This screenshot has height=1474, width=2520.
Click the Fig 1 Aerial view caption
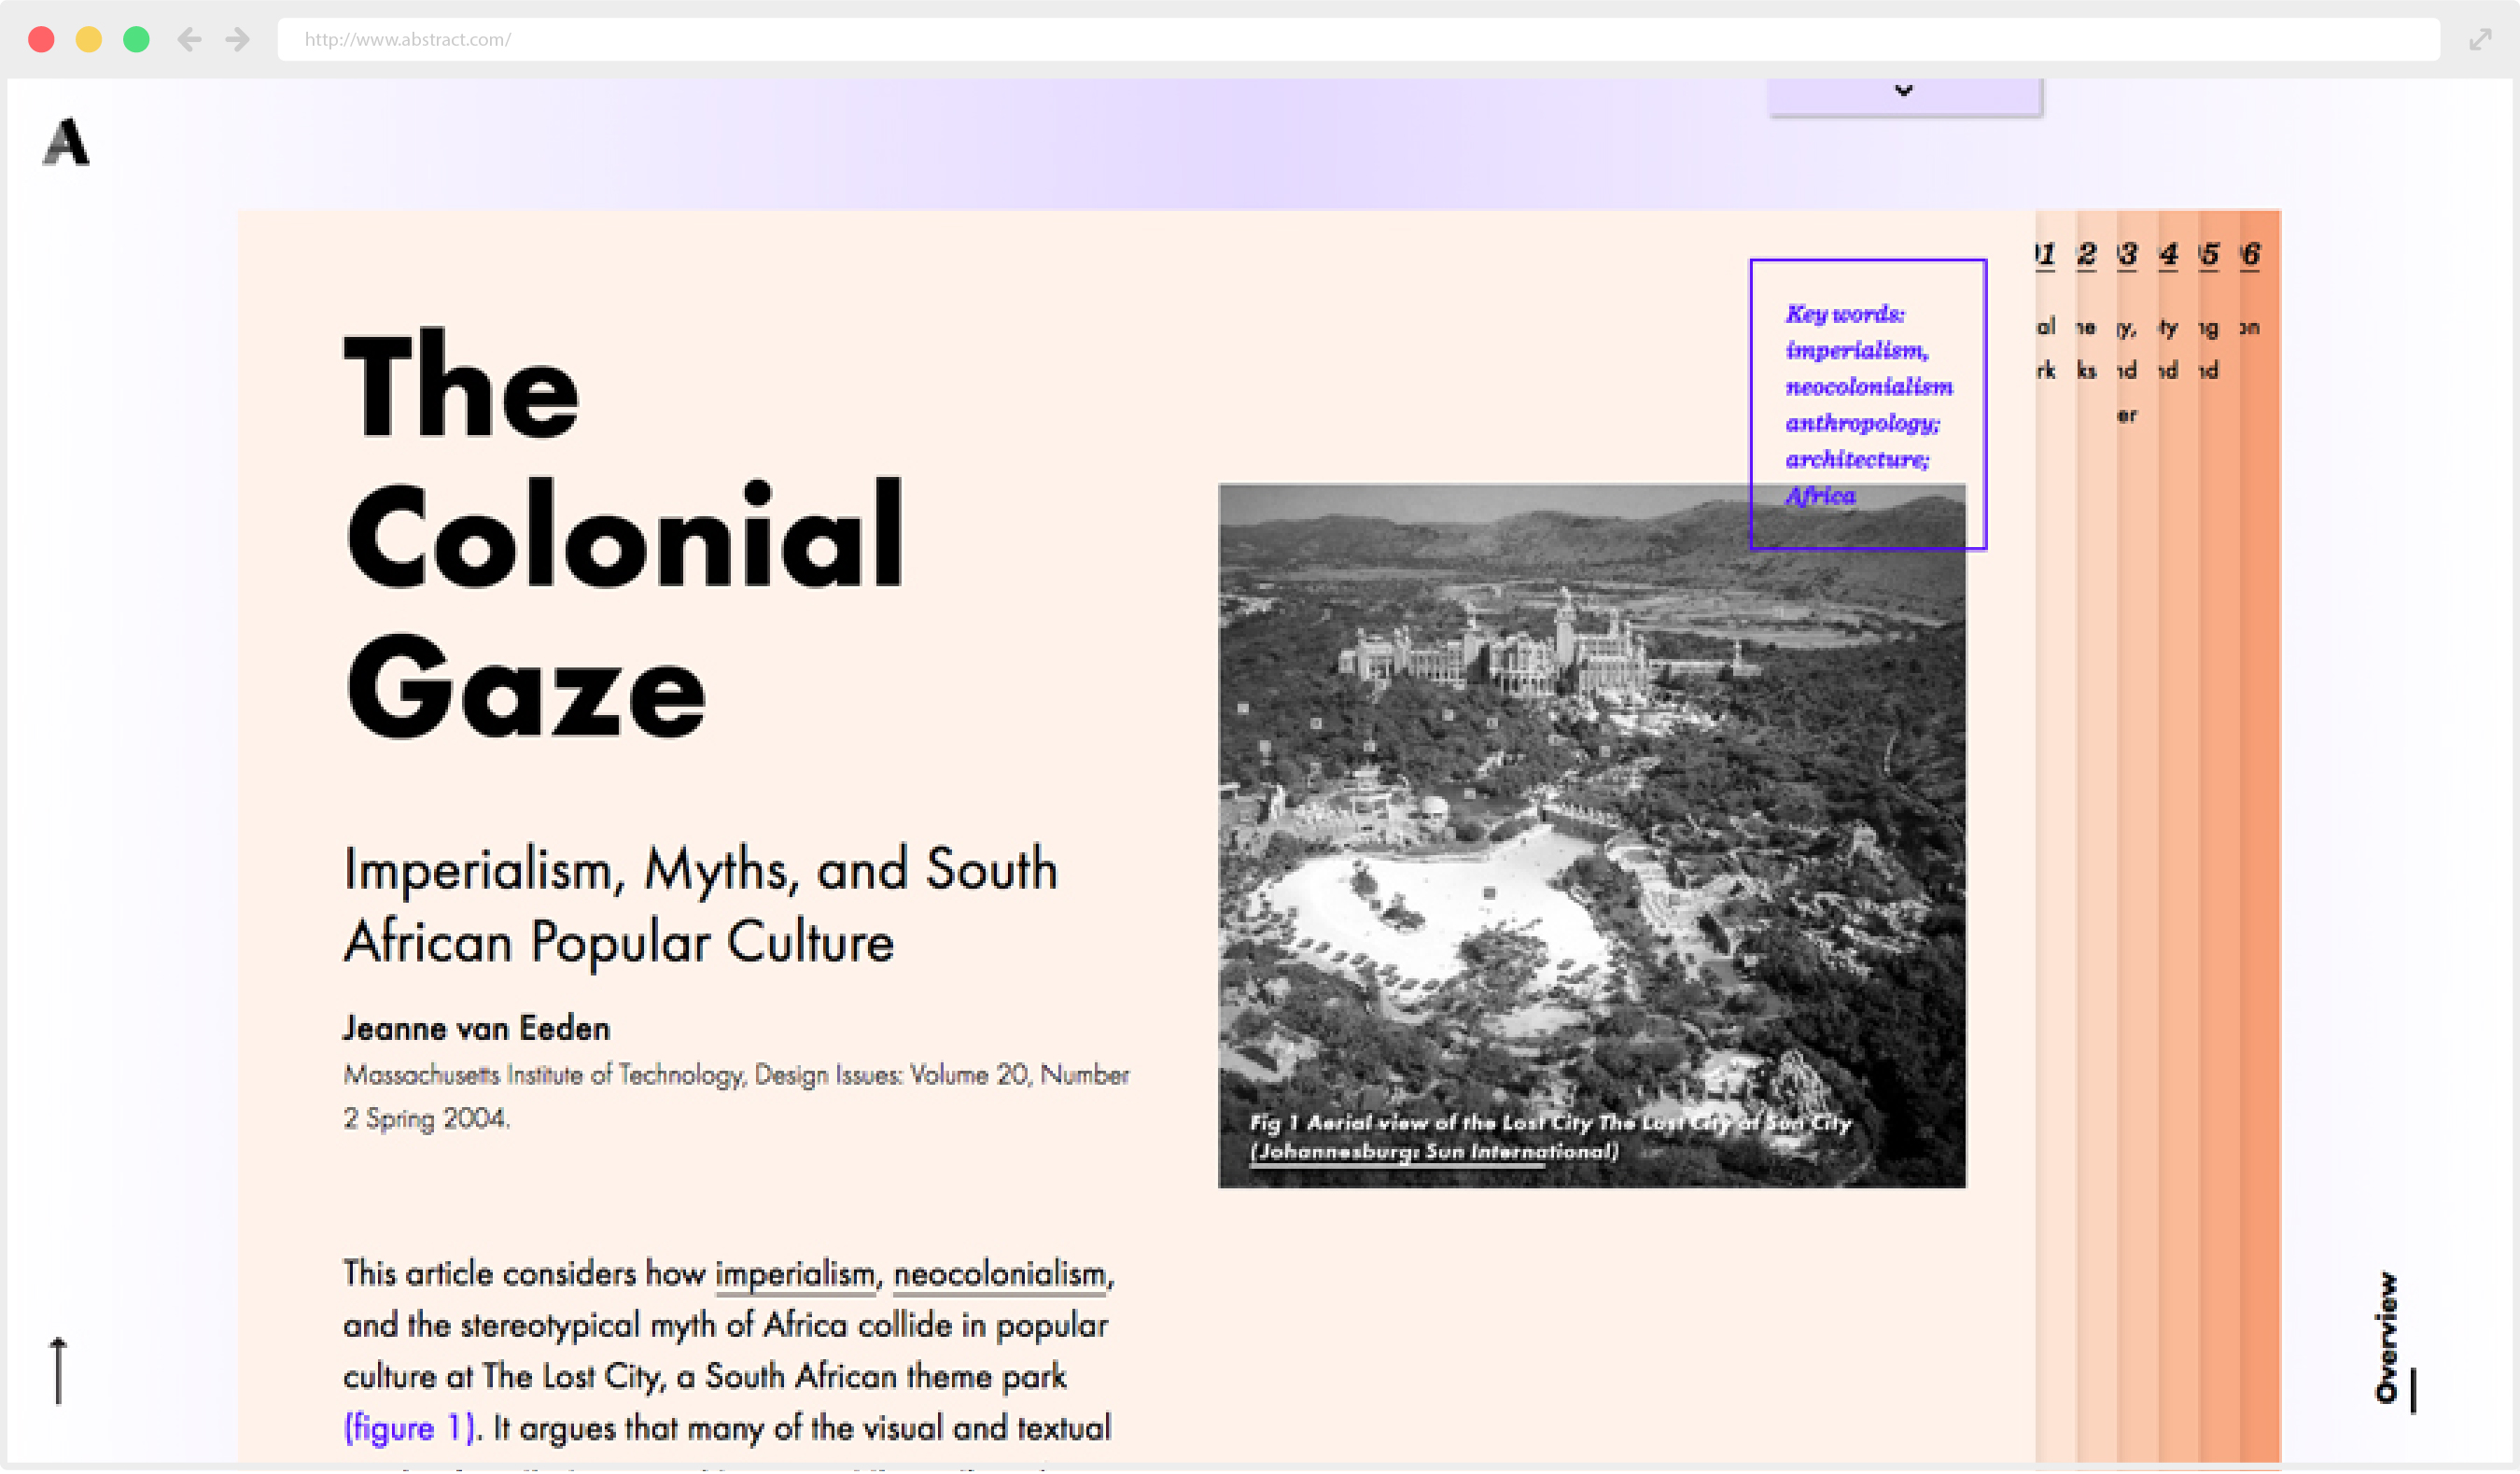pyautogui.click(x=1550, y=1137)
